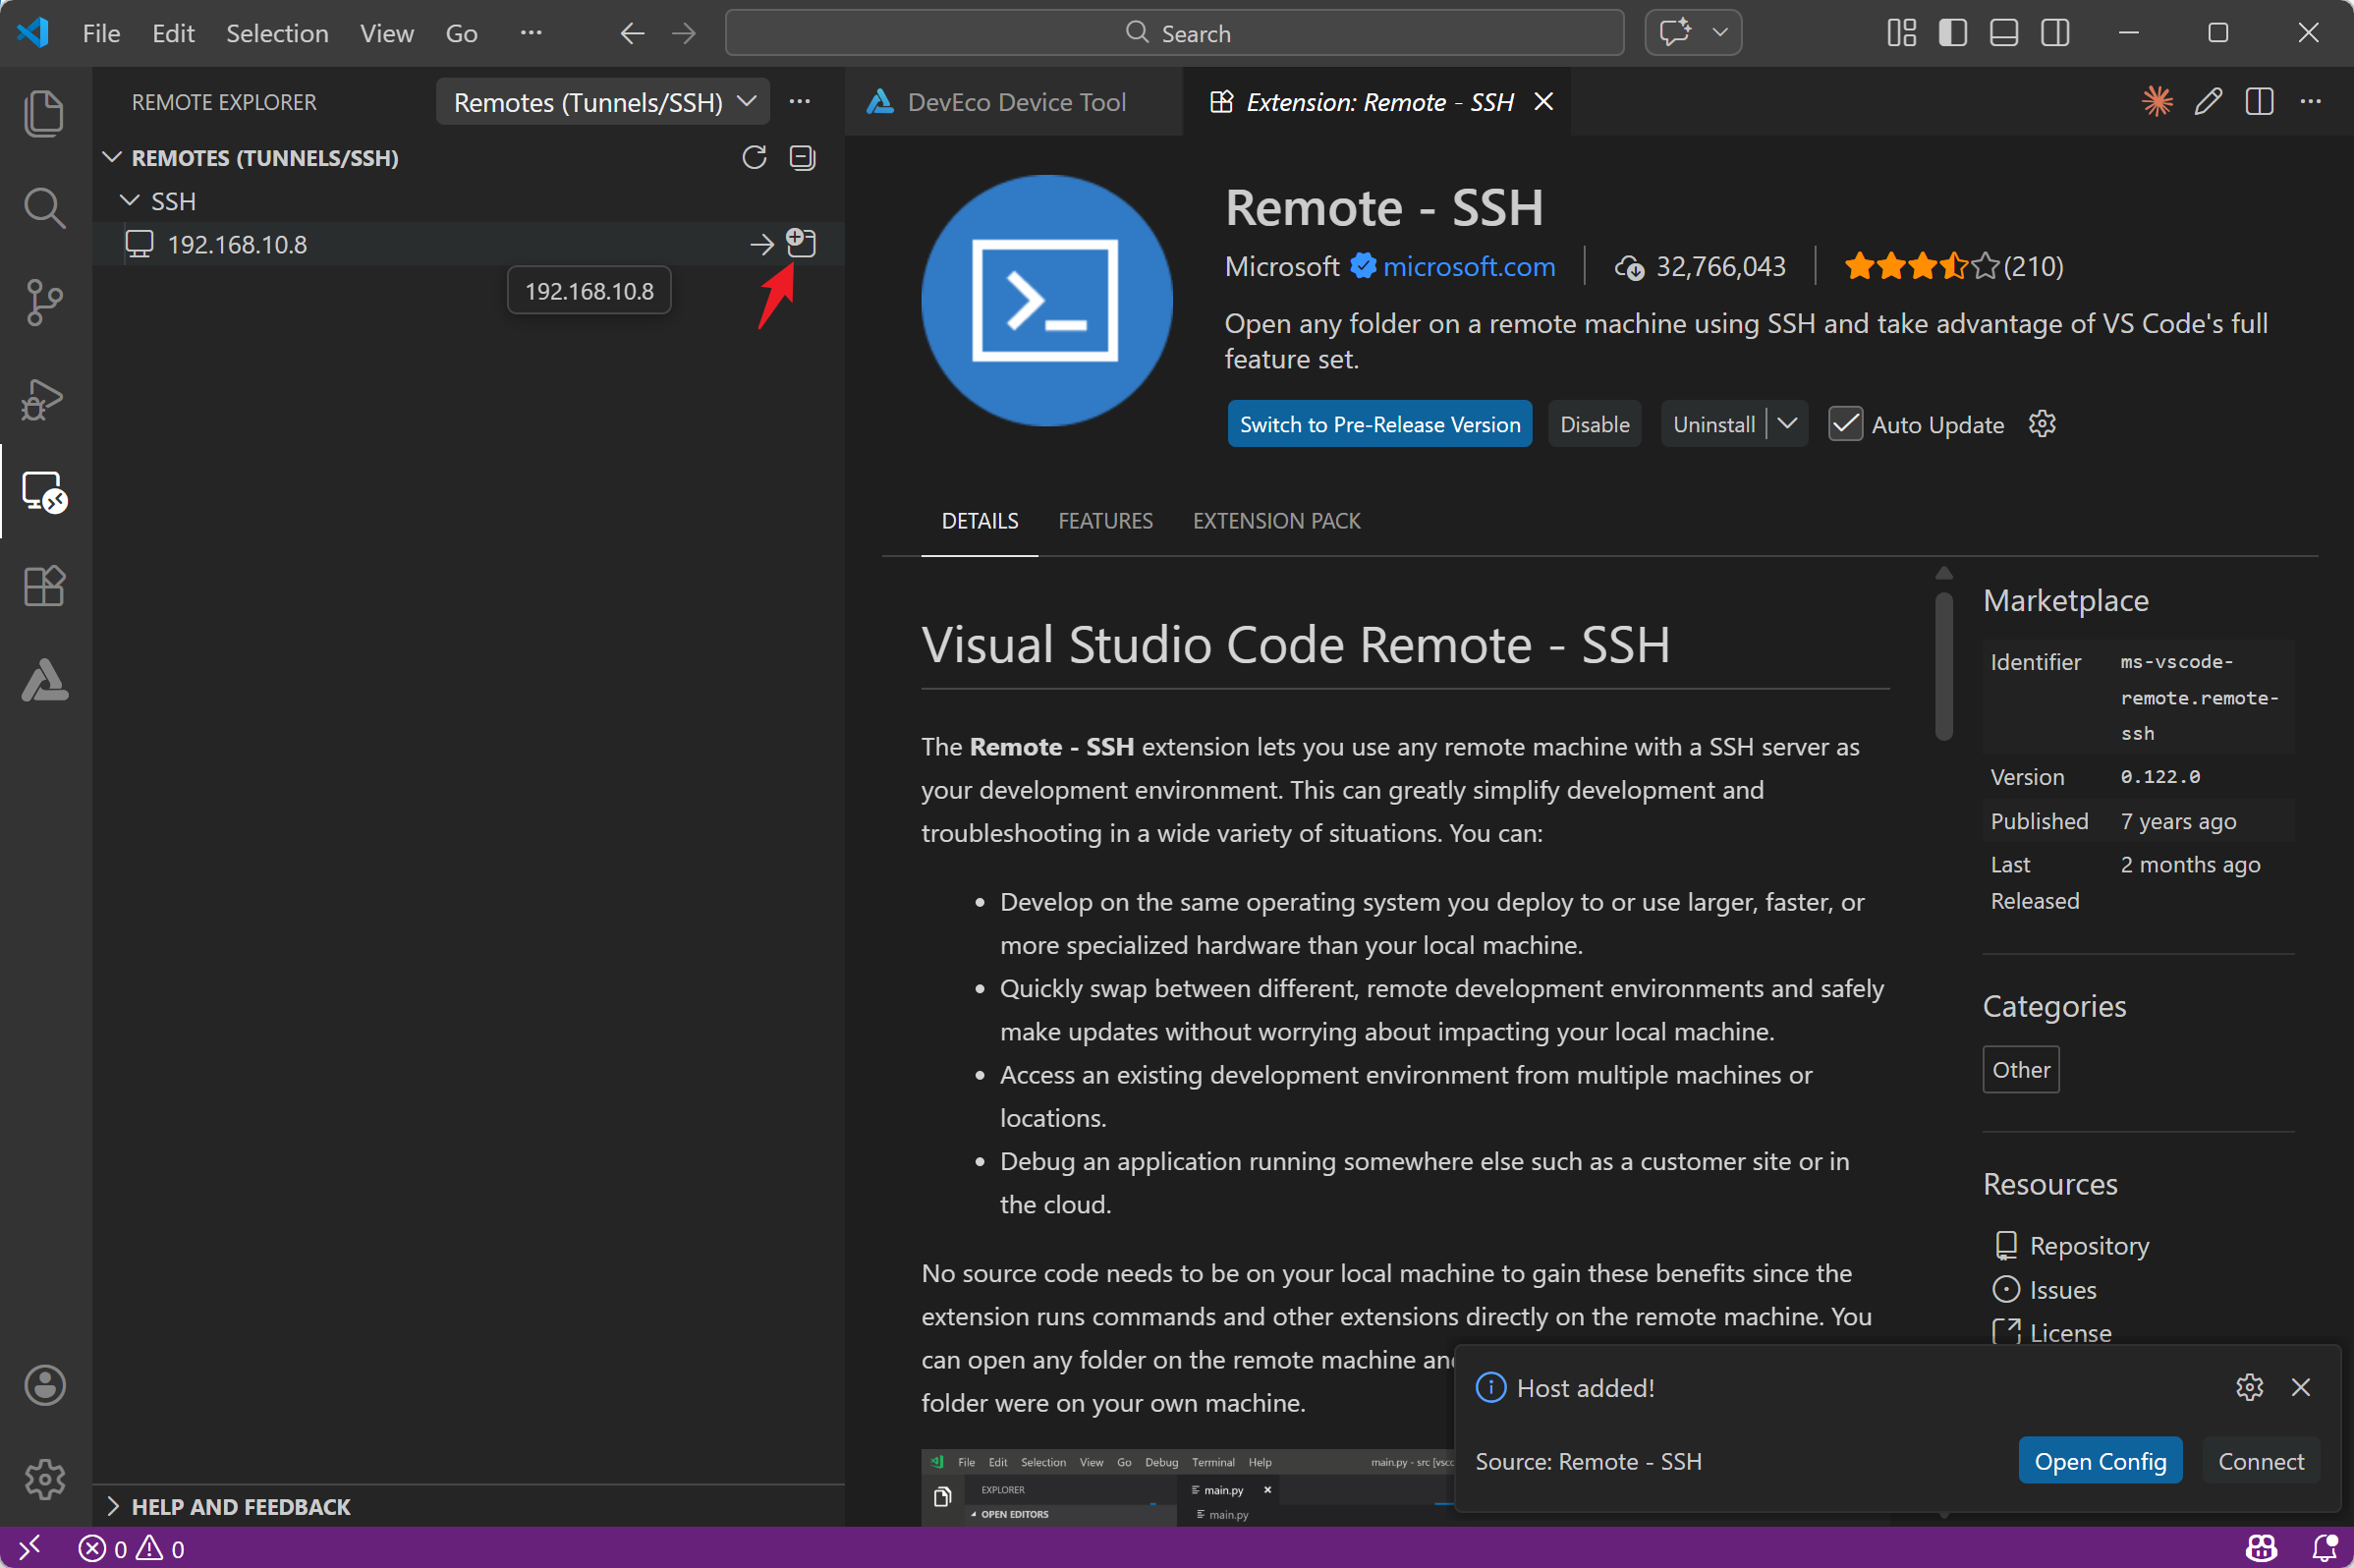Click the star rating (210)
Viewport: 2354px width, 1568px height.
pos(1953,266)
